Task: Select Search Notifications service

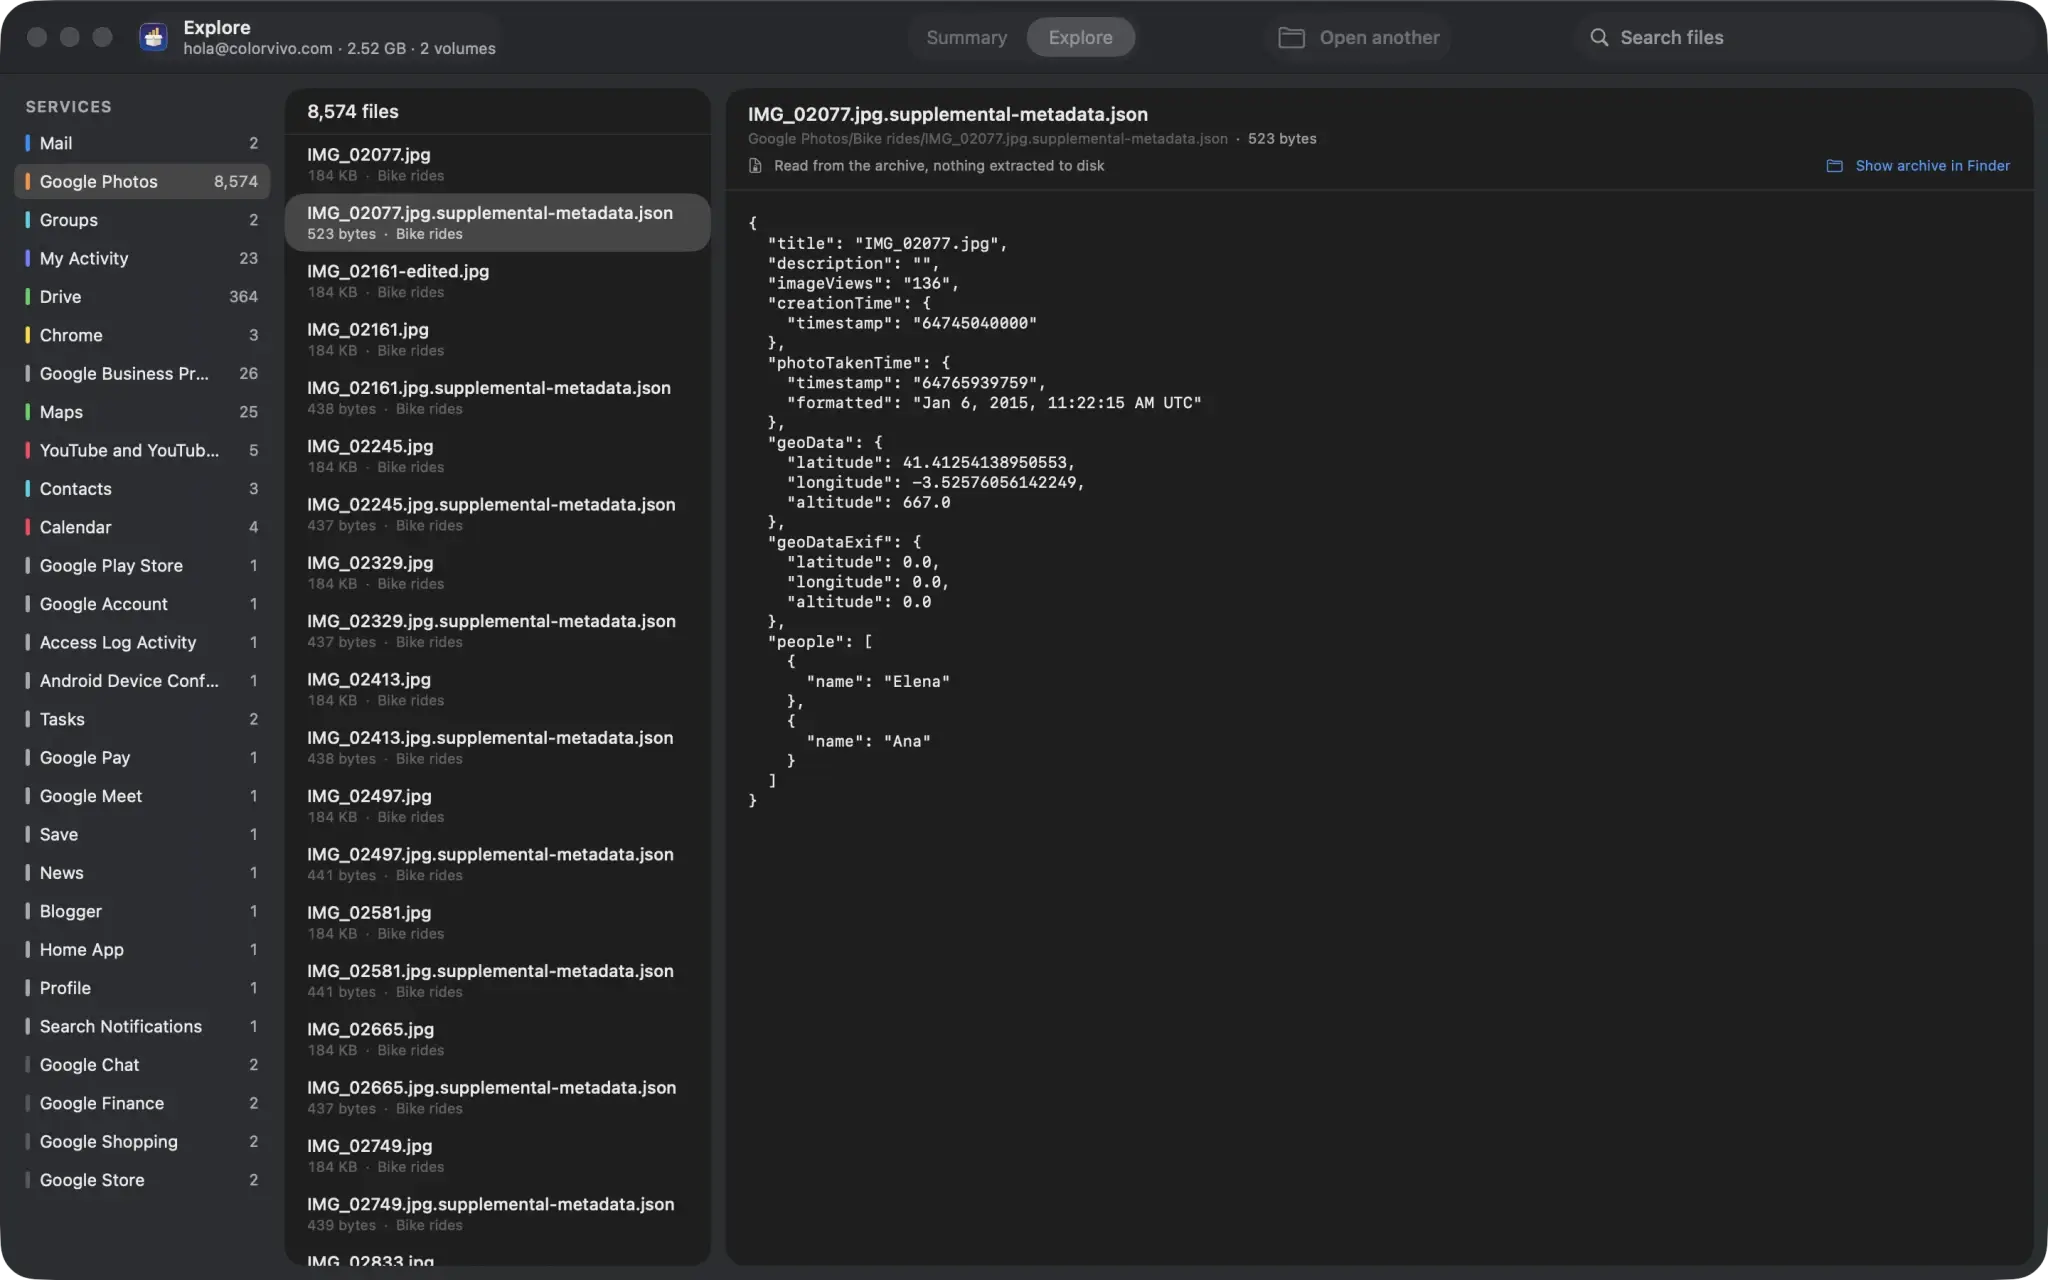Action: click(142, 1027)
